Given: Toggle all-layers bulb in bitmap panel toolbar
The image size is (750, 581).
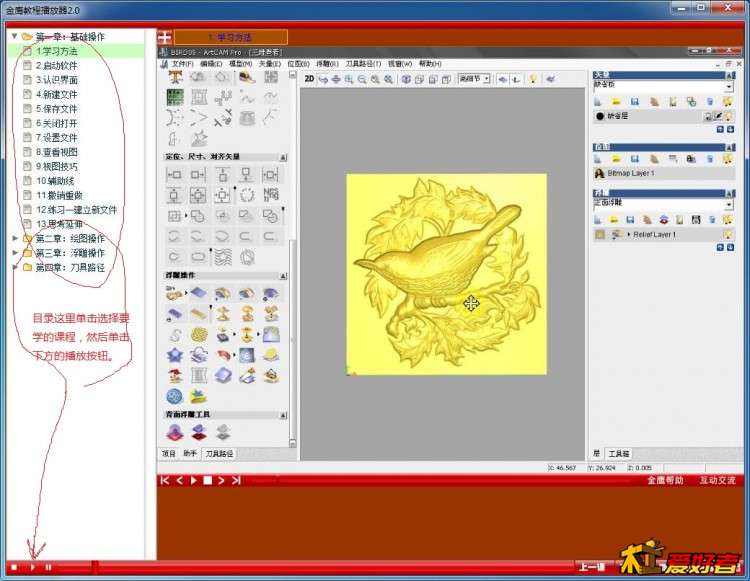Looking at the screenshot, I should click(728, 159).
